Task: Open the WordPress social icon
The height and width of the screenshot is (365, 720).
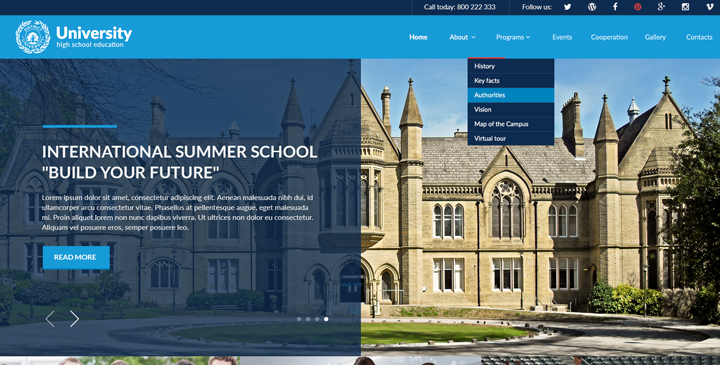Action: (x=592, y=7)
